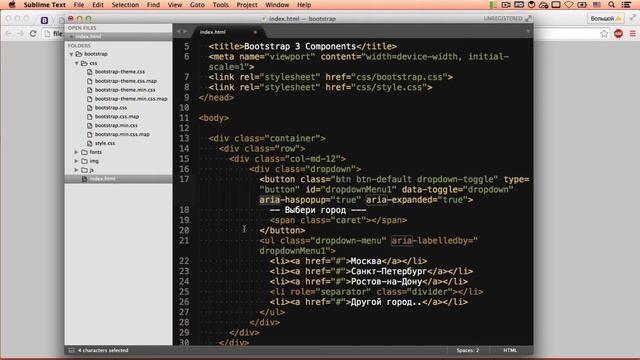Image resolution: width=640 pixels, height=360 pixels.
Task: Click line number 17 in gutter
Action: pos(184,179)
